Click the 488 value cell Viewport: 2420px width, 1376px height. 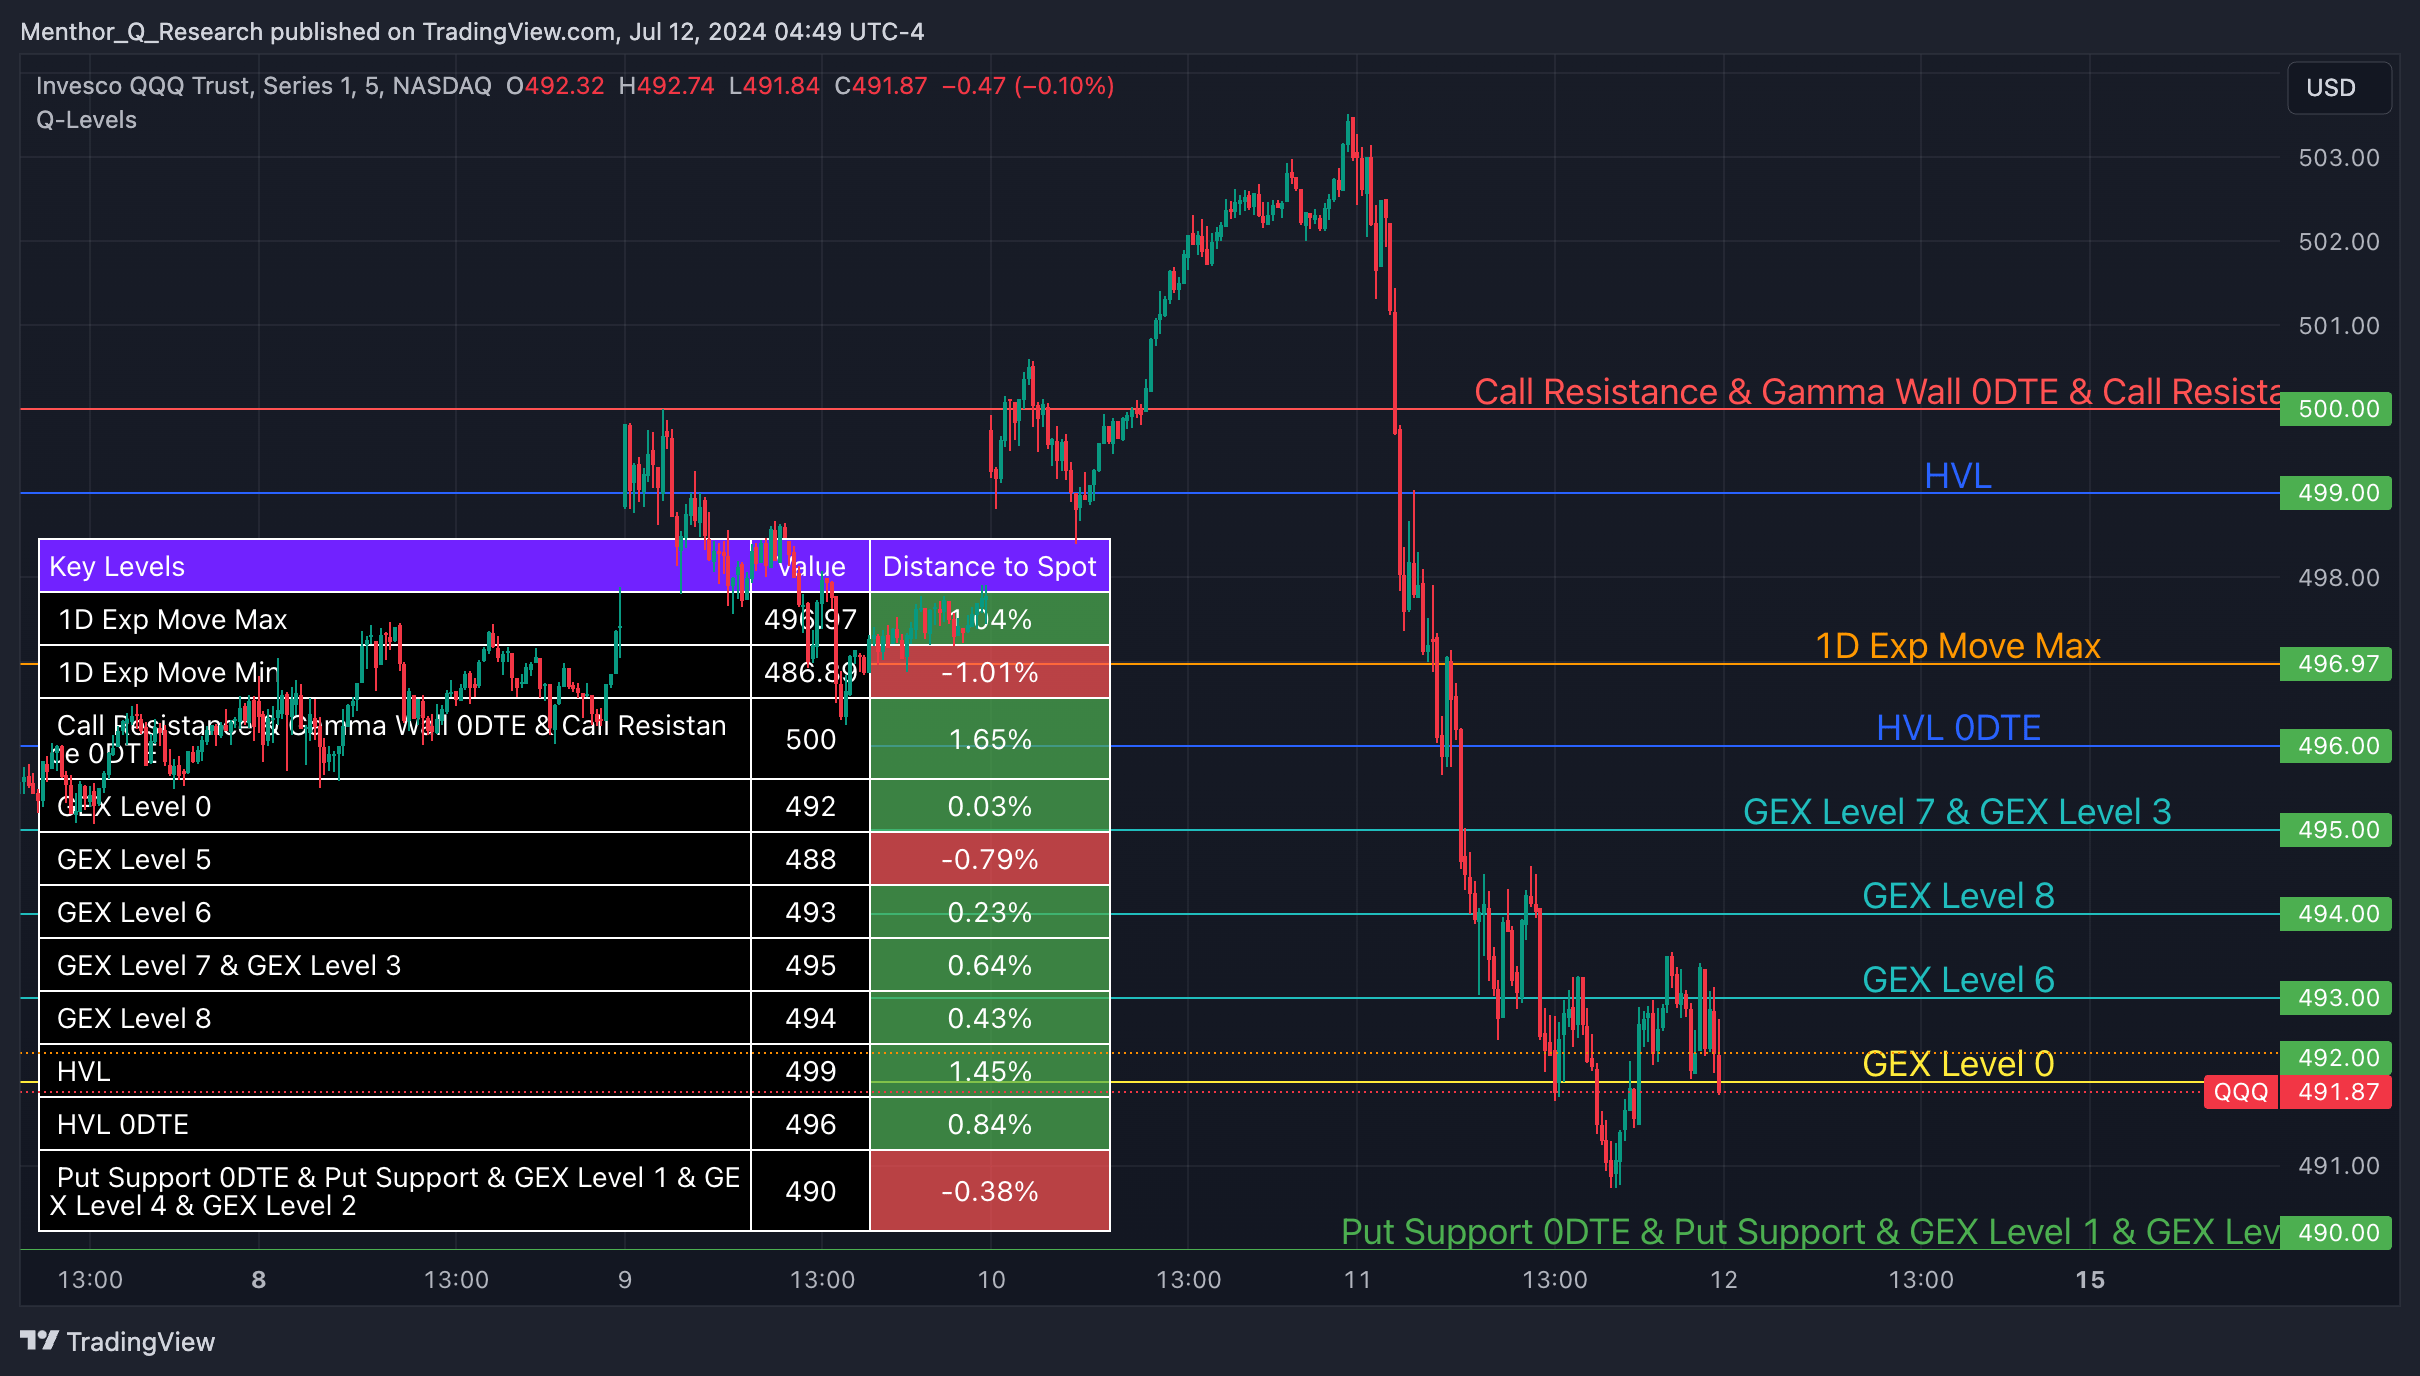tap(811, 860)
